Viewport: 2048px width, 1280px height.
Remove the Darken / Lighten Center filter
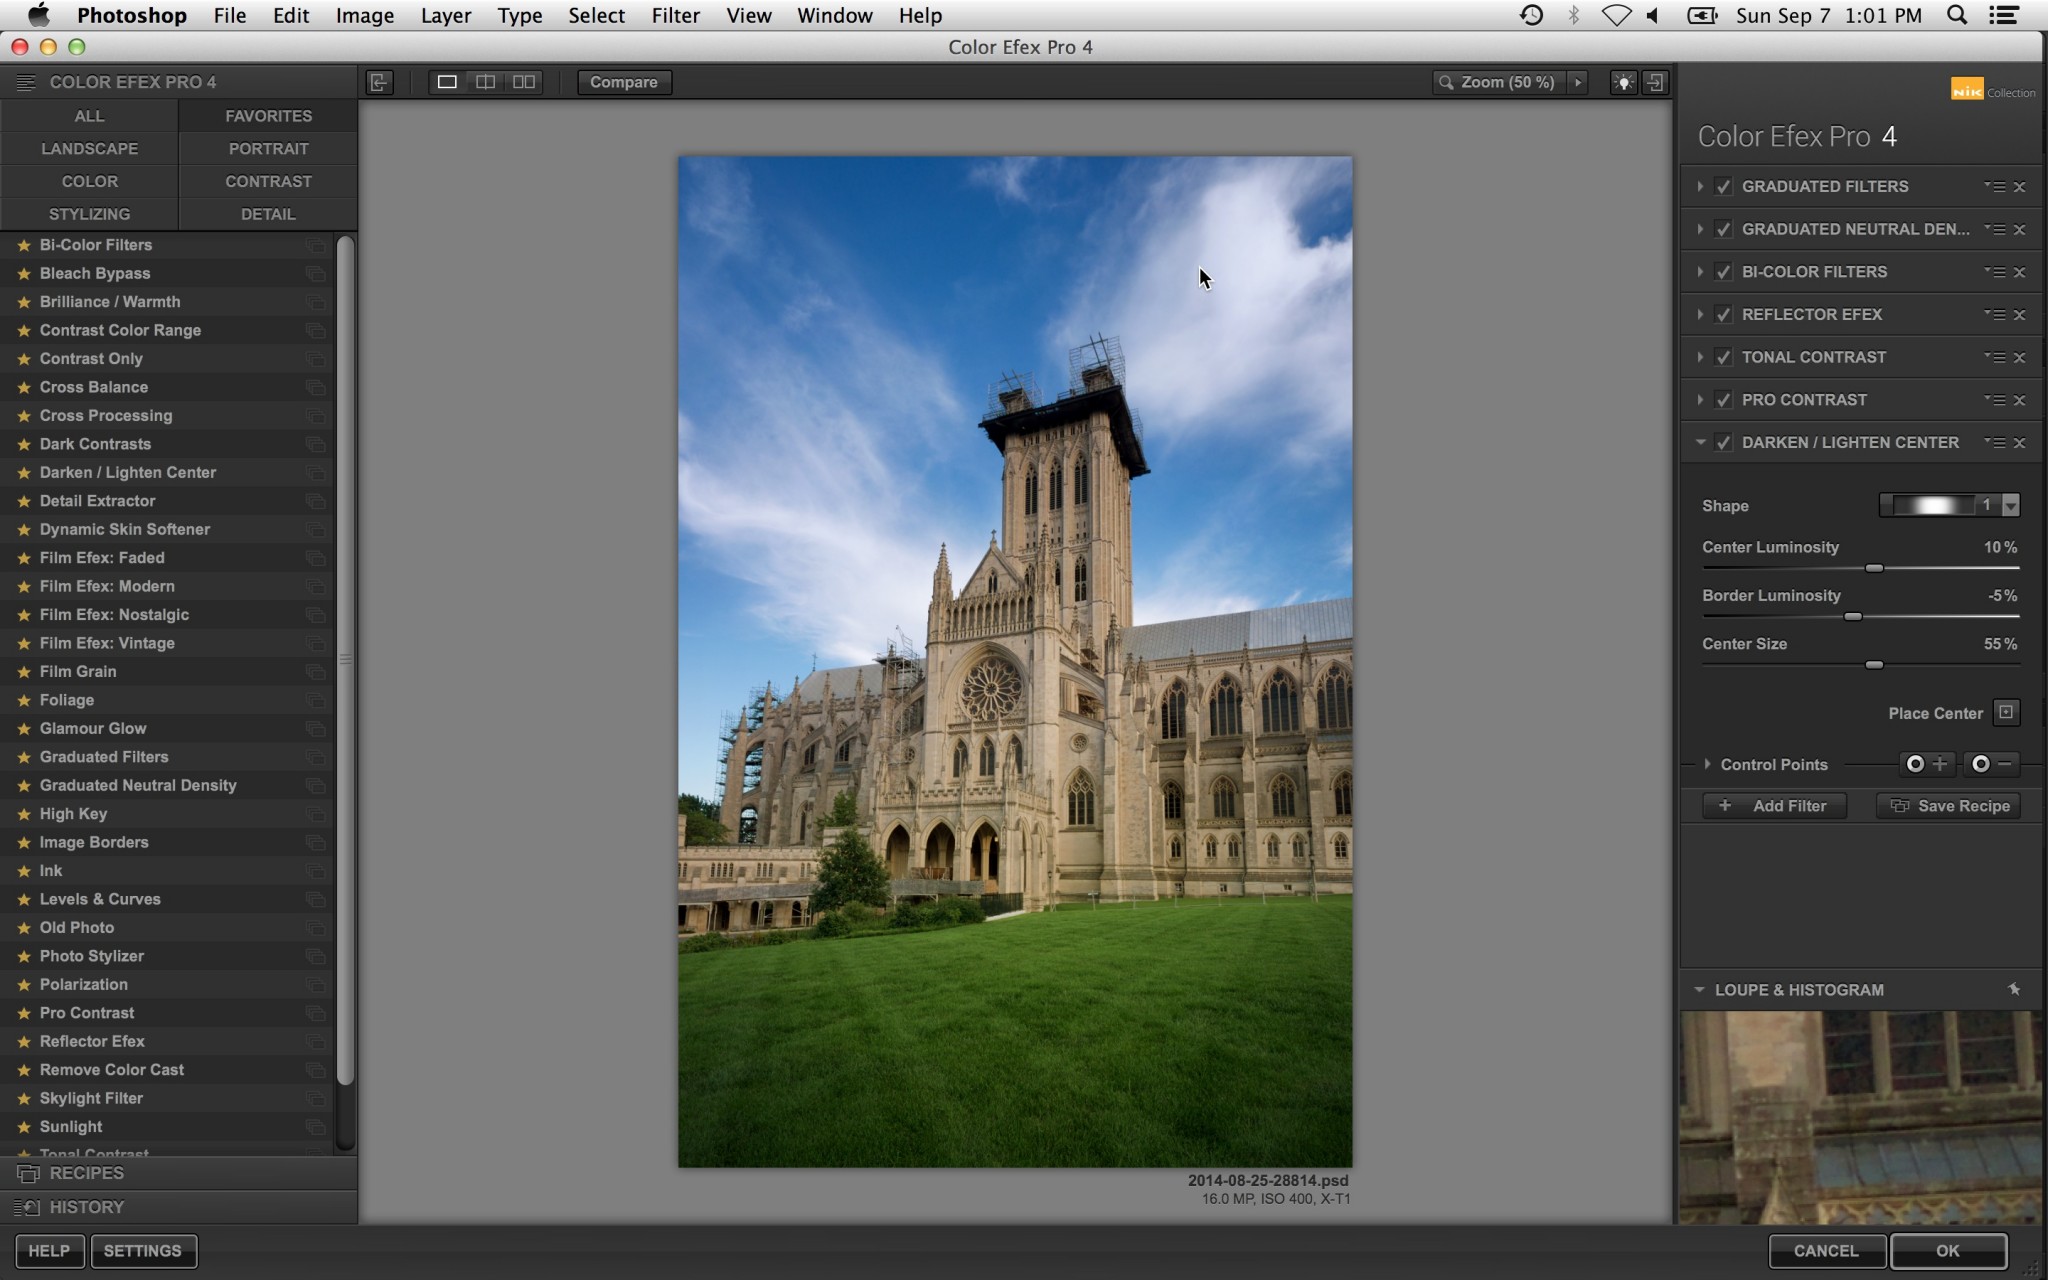click(2019, 442)
